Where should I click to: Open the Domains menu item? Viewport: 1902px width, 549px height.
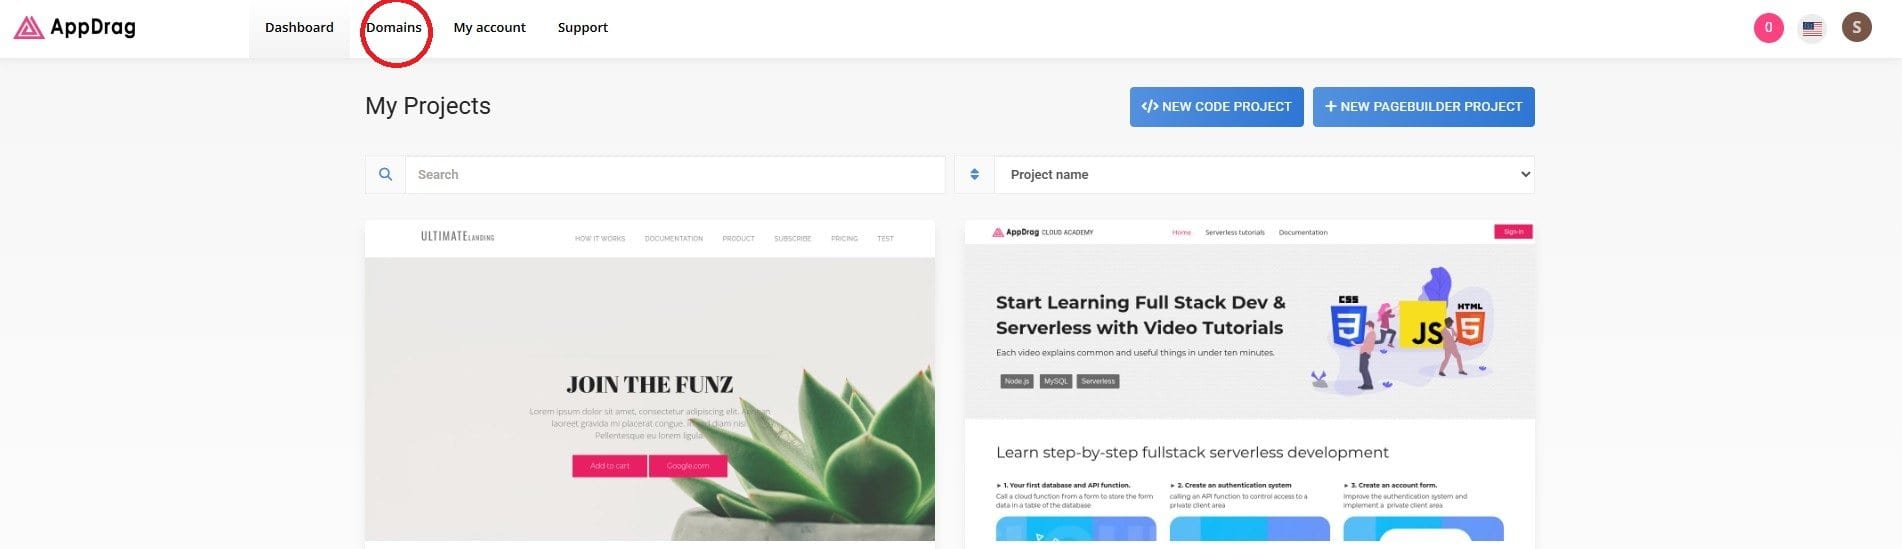pos(394,28)
